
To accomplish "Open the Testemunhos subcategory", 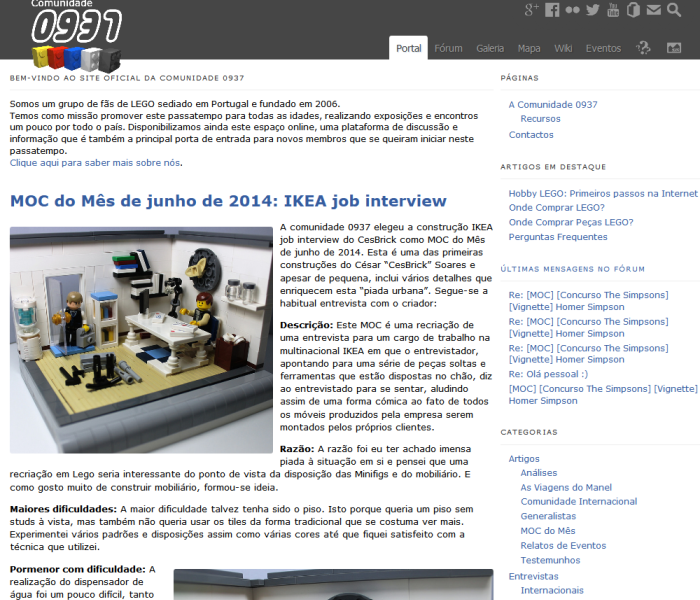I will click(x=550, y=560).
